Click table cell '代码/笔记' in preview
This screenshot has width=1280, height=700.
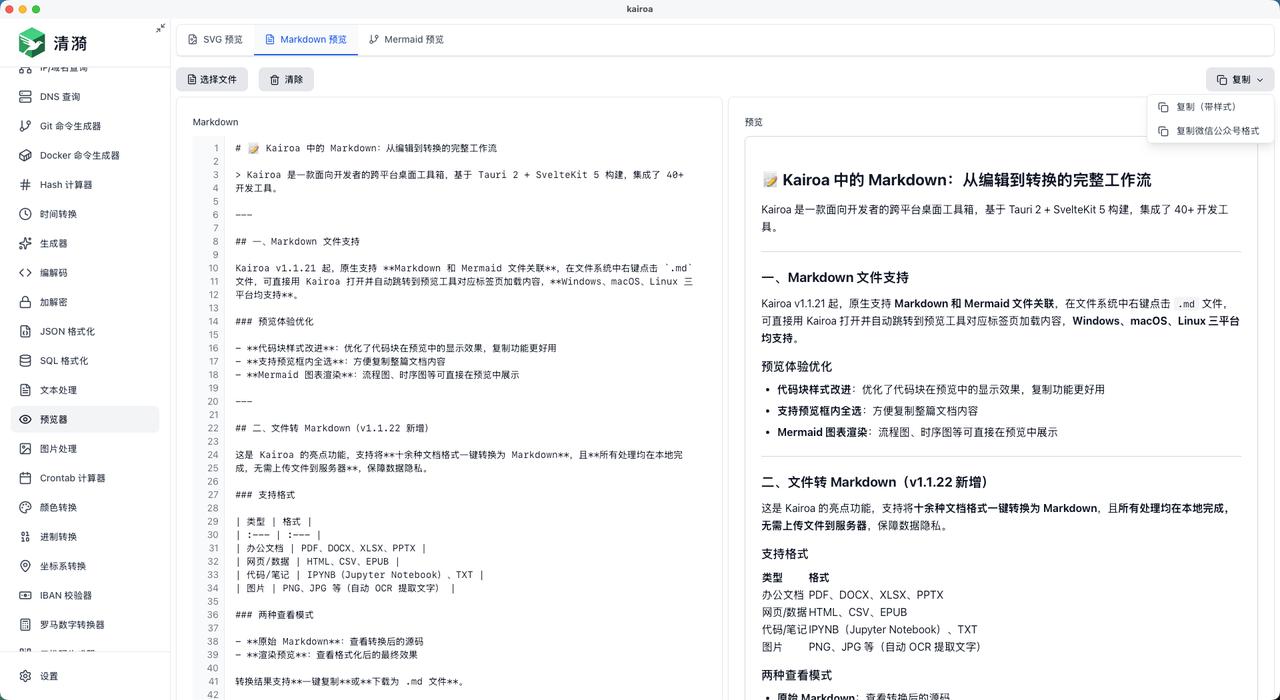click(x=784, y=630)
